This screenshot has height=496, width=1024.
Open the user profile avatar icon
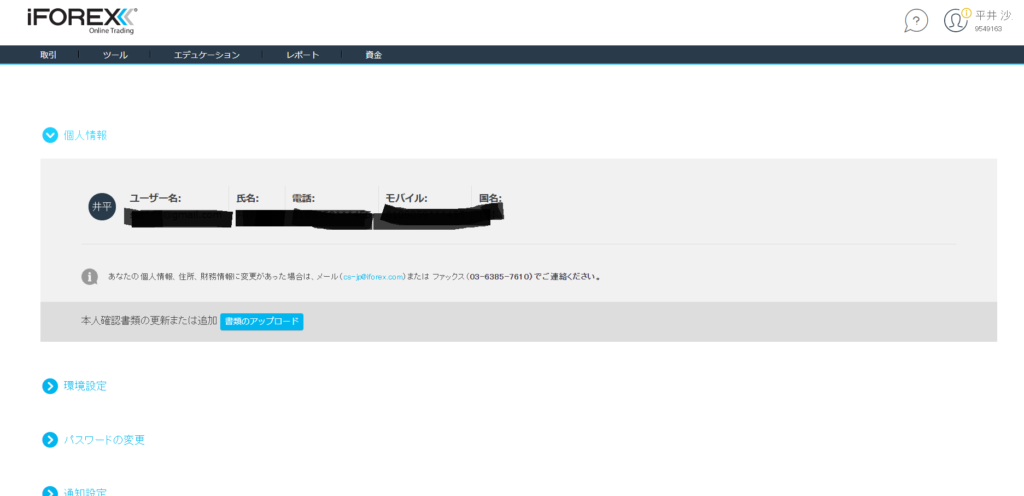(x=955, y=20)
